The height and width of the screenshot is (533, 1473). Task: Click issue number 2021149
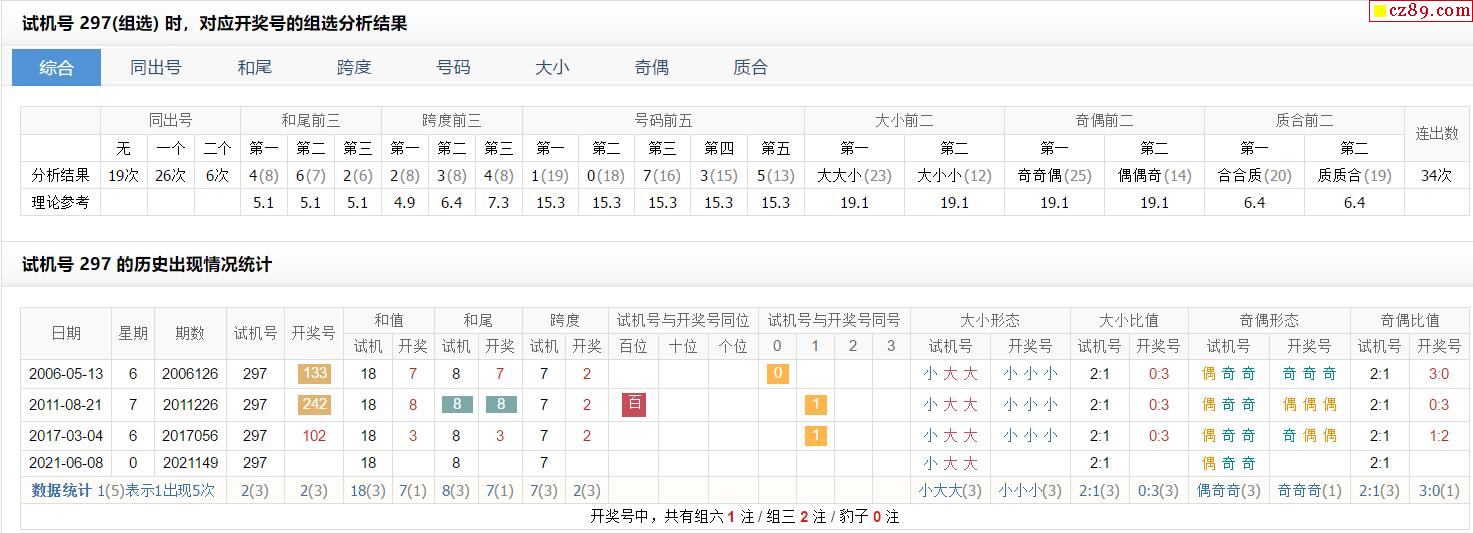point(190,463)
